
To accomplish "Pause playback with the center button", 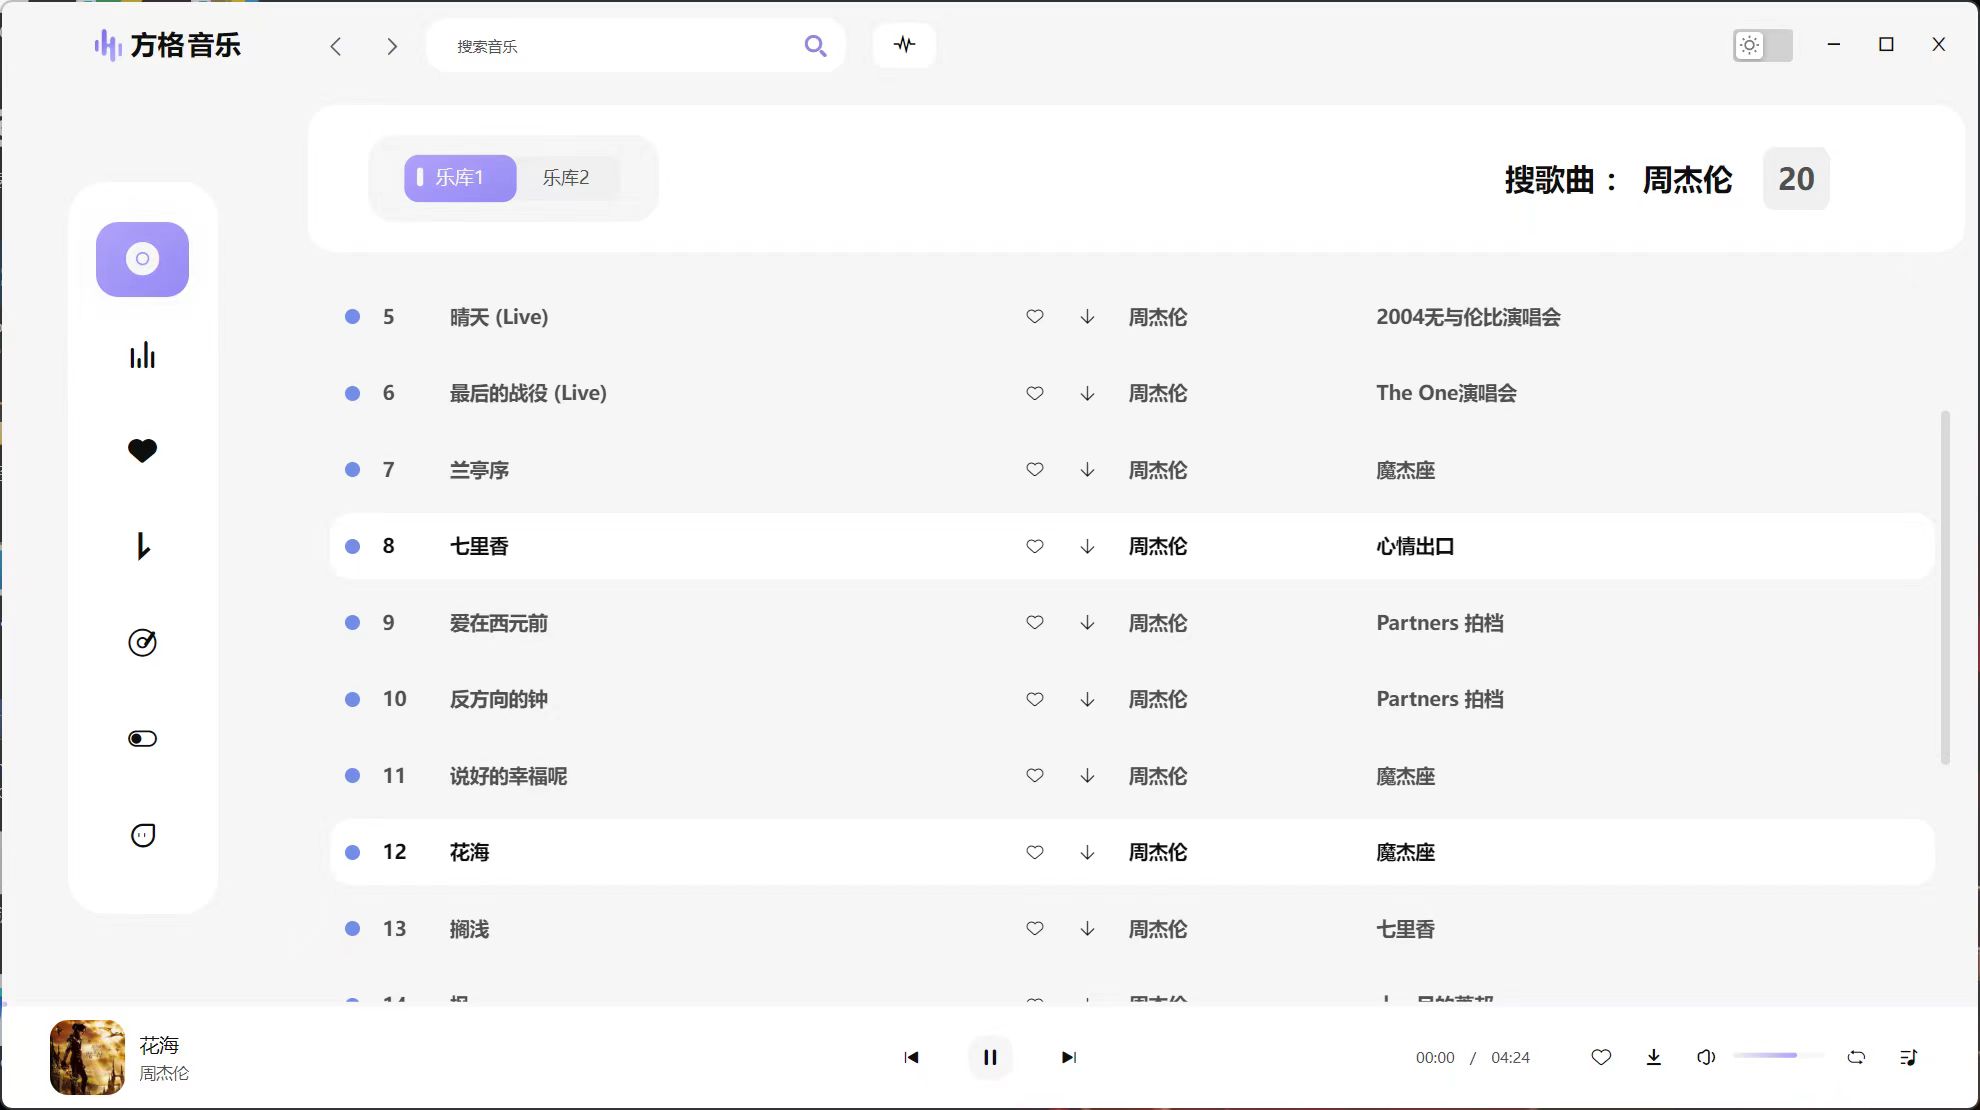I will point(990,1057).
